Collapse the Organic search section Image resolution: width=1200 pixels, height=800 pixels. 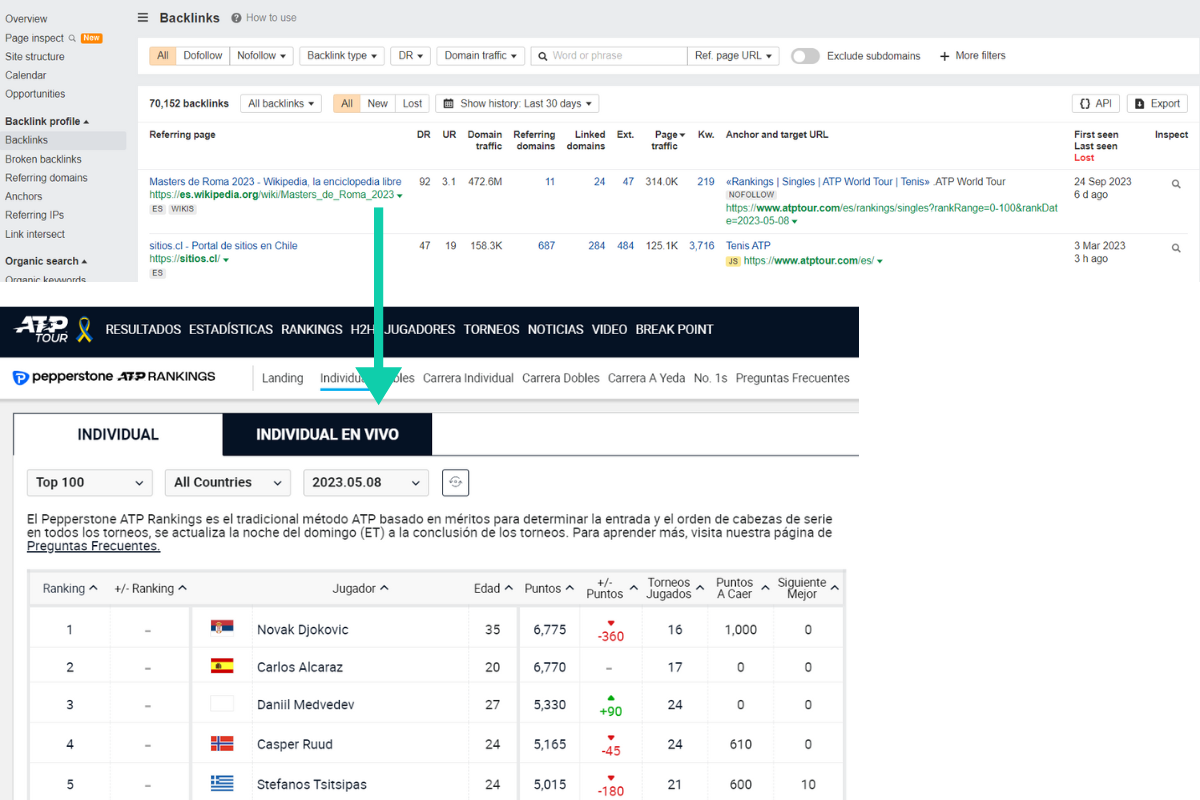pyautogui.click(x=46, y=261)
